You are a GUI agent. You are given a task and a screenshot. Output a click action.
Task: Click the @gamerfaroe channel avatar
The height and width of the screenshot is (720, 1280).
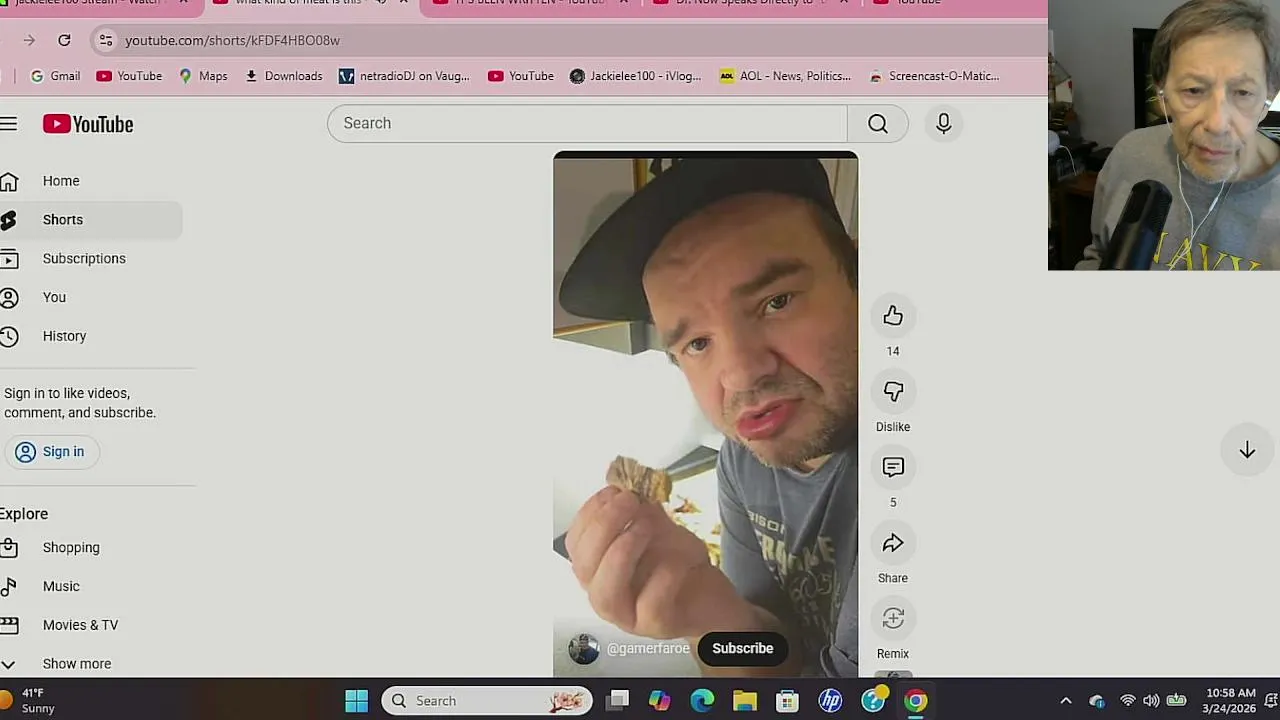pyautogui.click(x=584, y=649)
